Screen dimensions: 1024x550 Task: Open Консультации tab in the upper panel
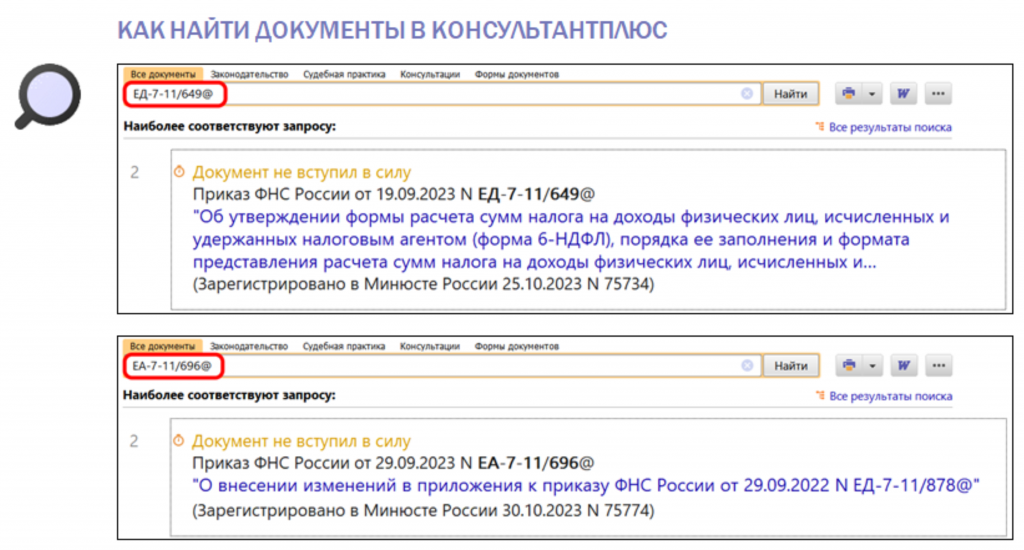pos(430,74)
